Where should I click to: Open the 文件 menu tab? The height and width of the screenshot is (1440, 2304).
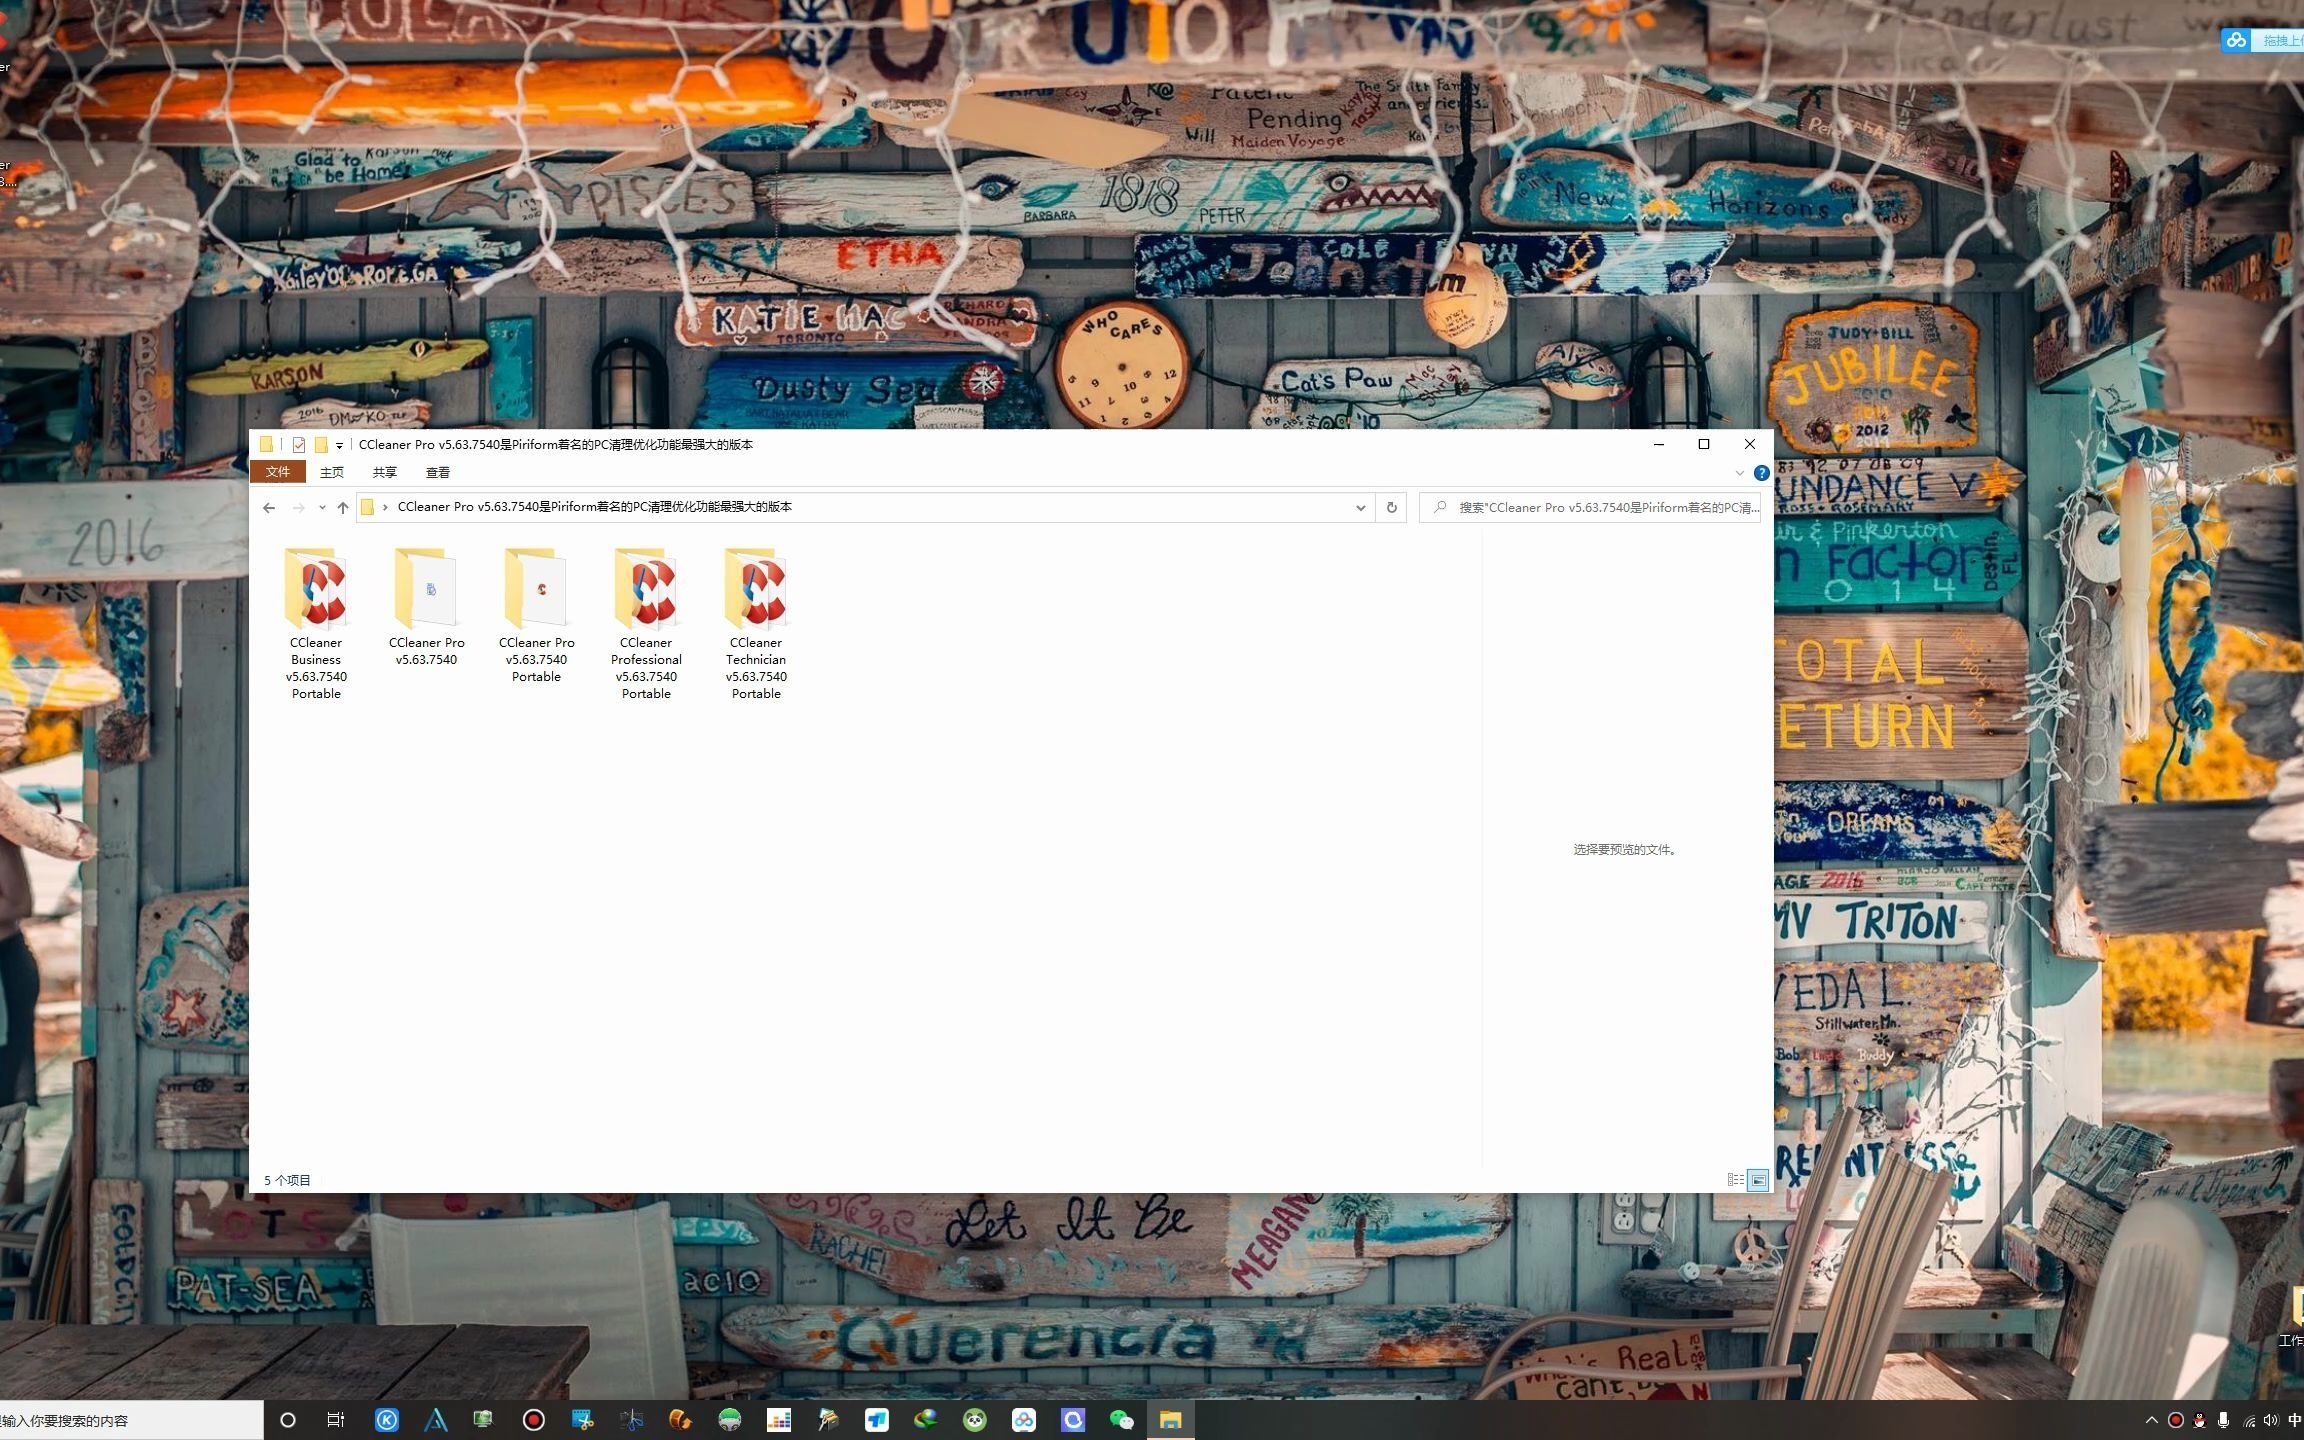(x=278, y=472)
